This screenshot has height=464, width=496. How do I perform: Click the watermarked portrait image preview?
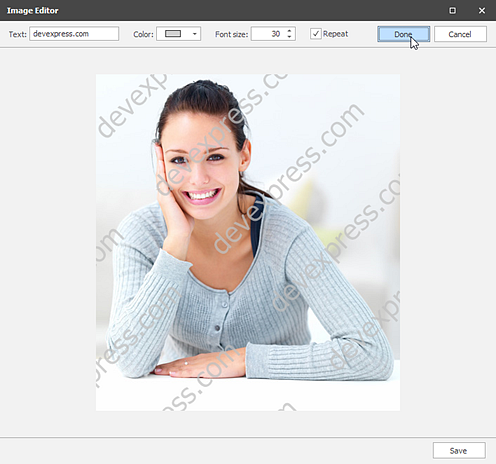248,242
